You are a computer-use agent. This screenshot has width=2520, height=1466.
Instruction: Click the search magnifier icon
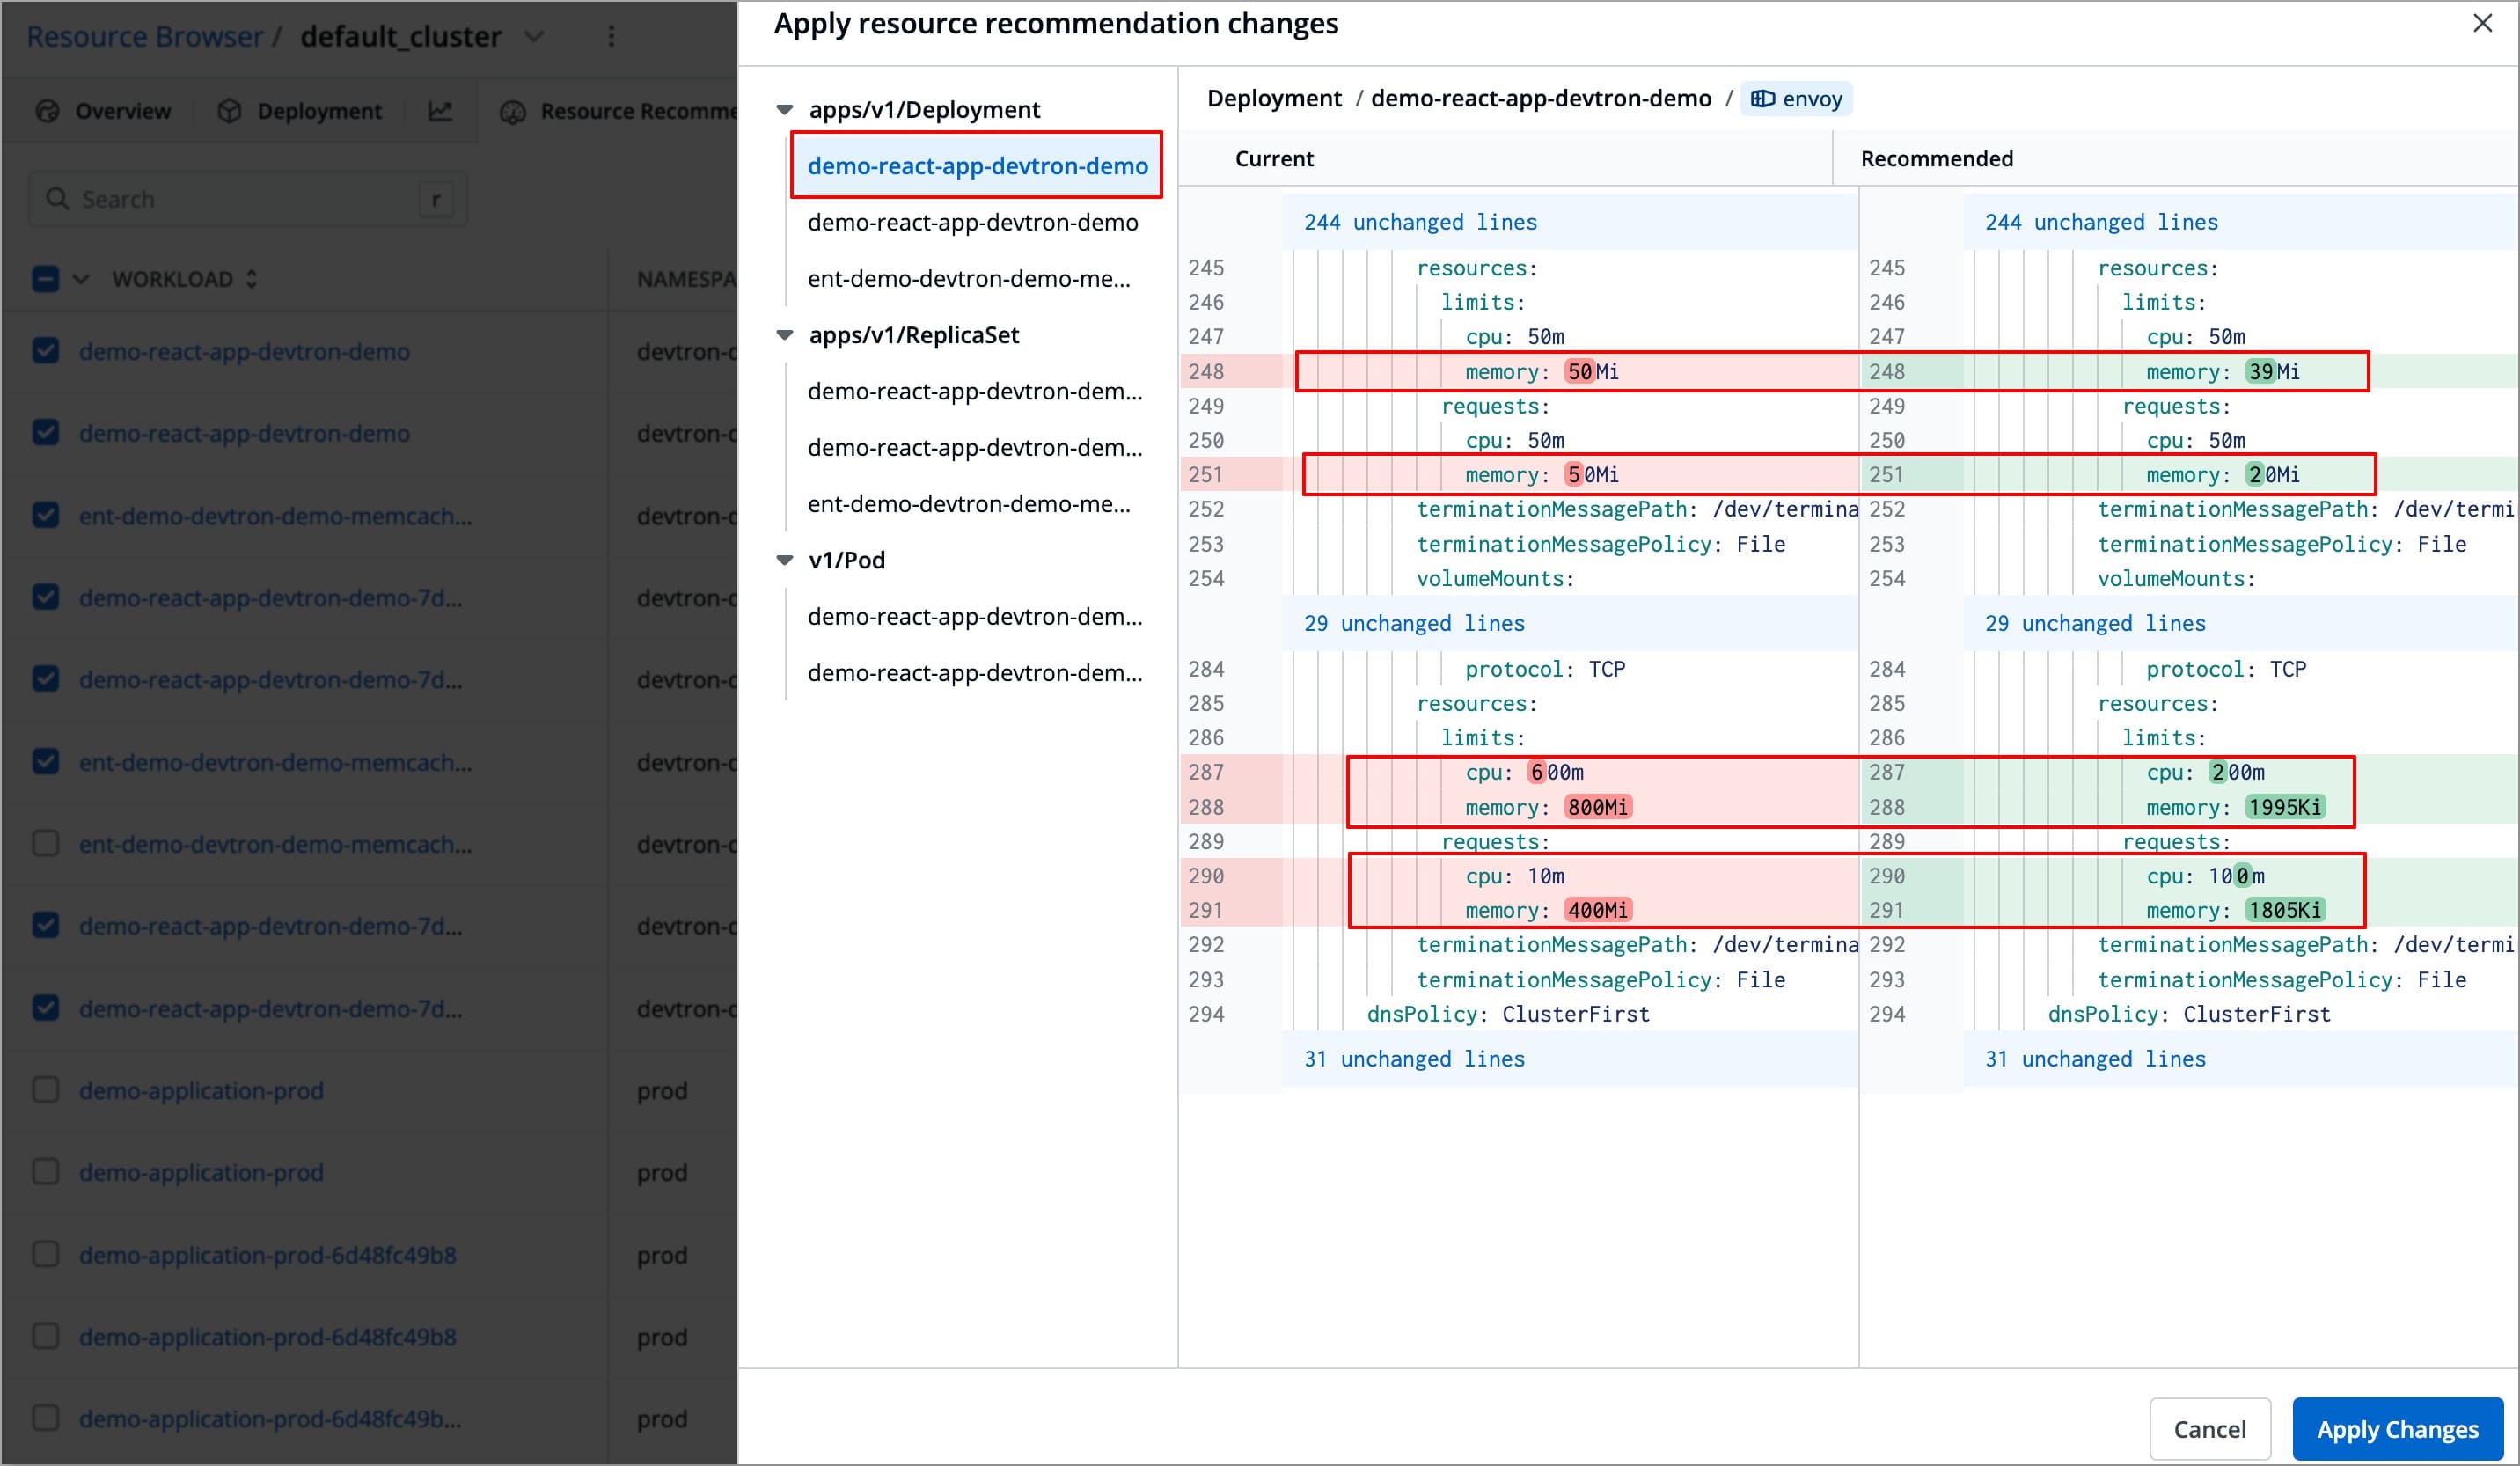(x=57, y=199)
